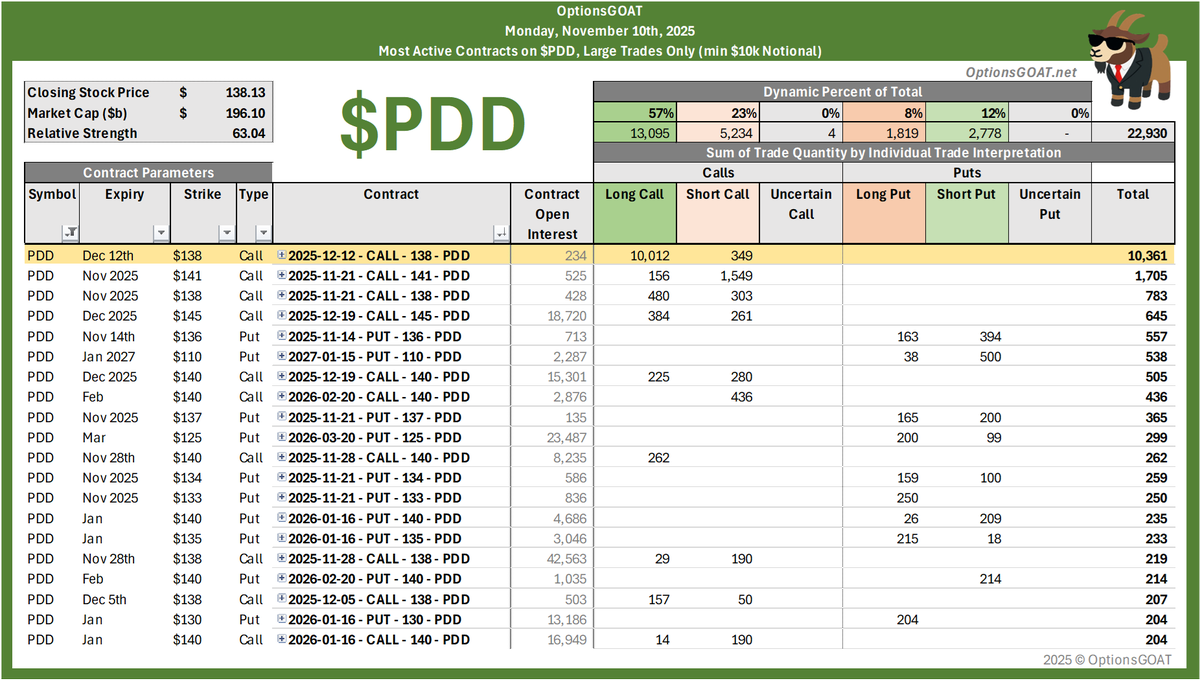Expand the 2027-01-15 PUT 110 contract row
Viewport: 1200px width, 680px height.
pyautogui.click(x=282, y=357)
